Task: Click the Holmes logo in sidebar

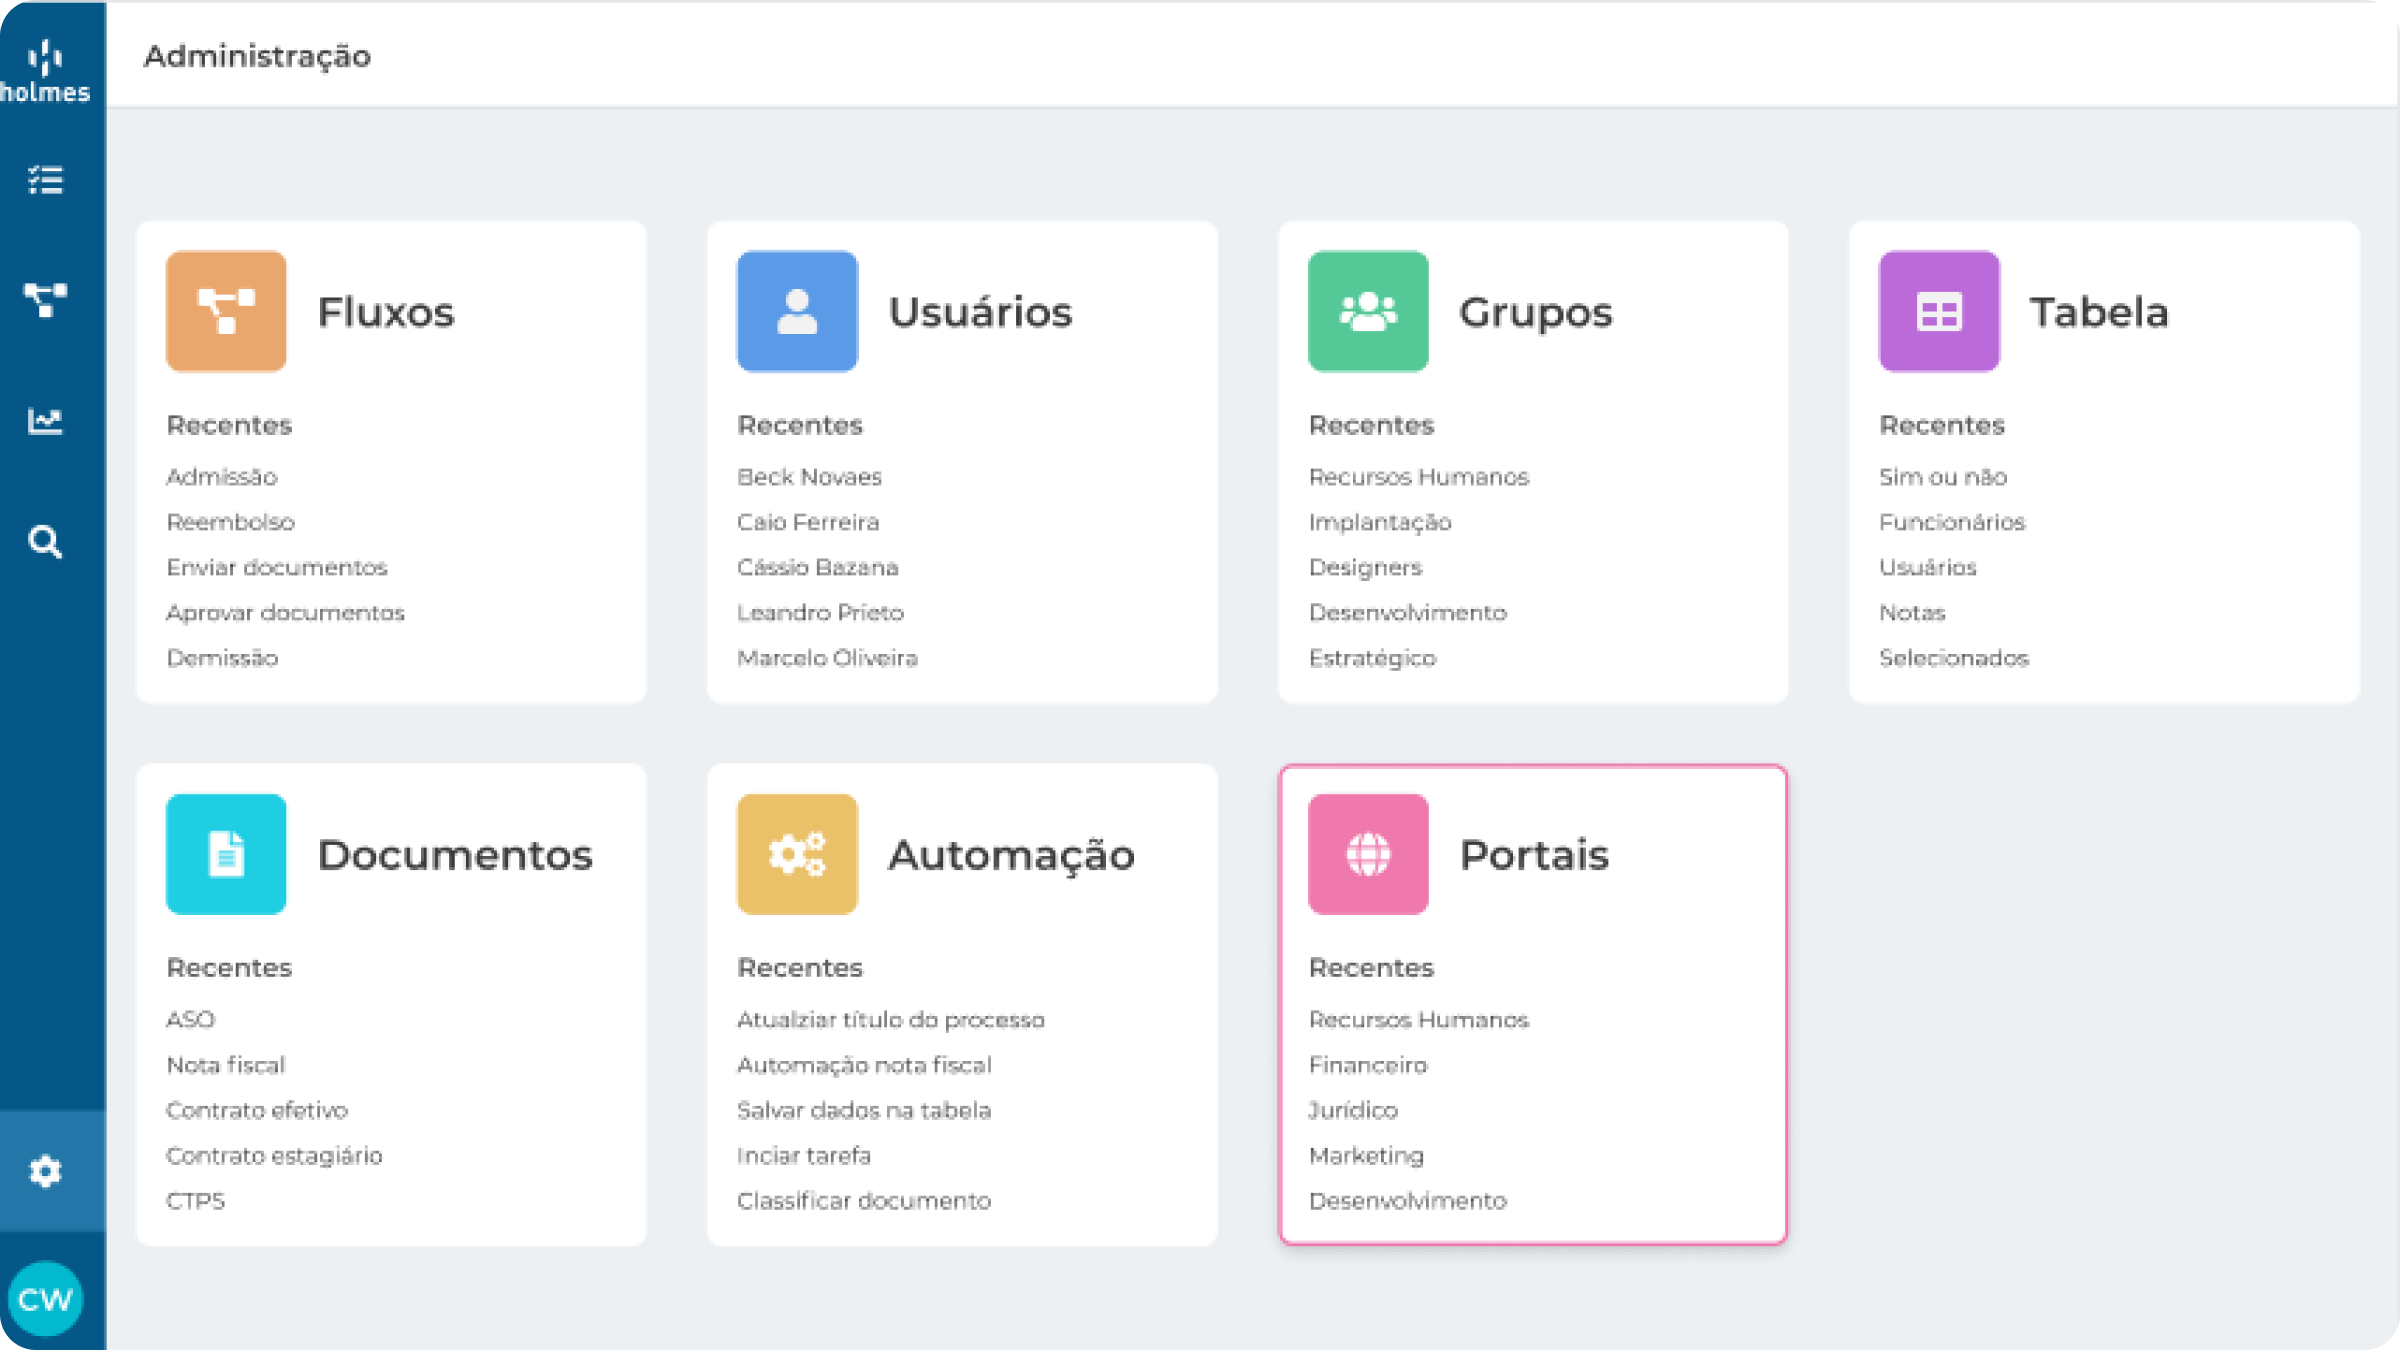Action: click(x=45, y=70)
